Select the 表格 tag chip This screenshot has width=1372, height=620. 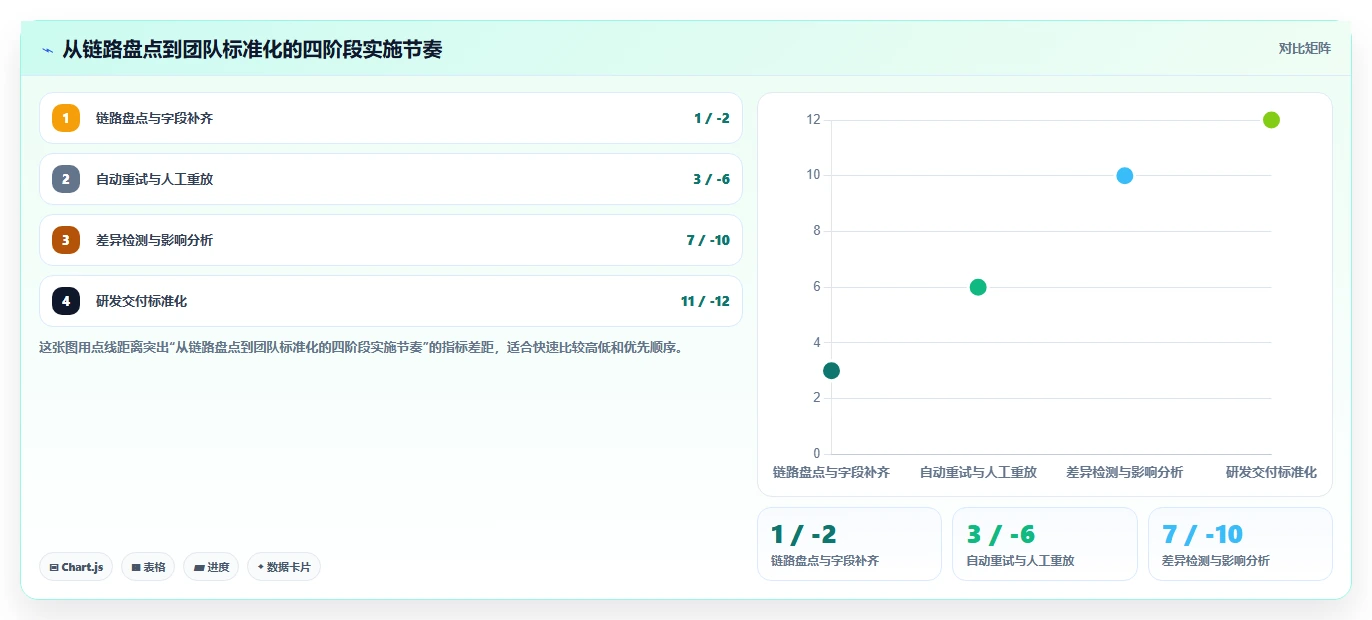coord(148,567)
